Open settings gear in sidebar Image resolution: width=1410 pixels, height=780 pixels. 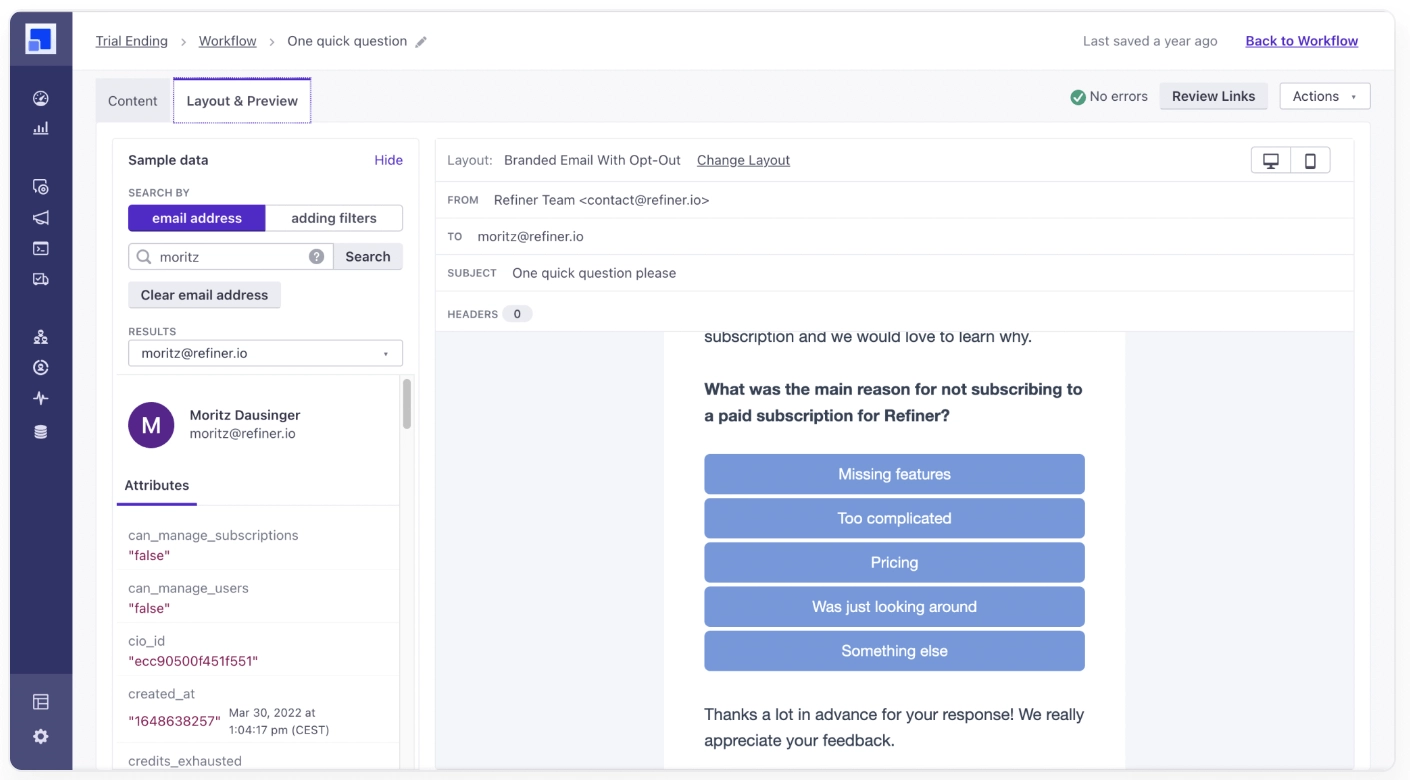click(41, 736)
